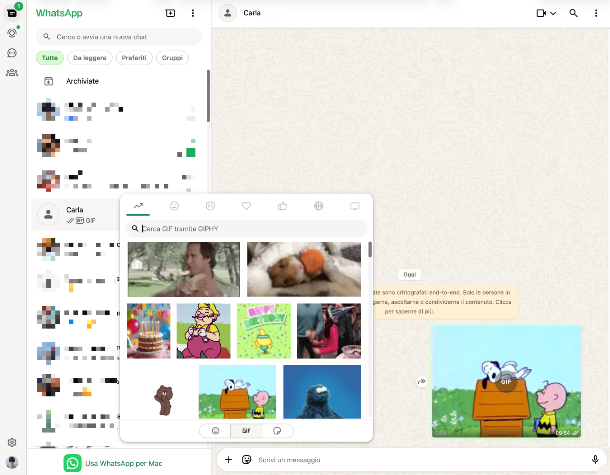This screenshot has height=475, width=610.
Task: Toggle emoji panel in message bar
Action: click(x=246, y=459)
